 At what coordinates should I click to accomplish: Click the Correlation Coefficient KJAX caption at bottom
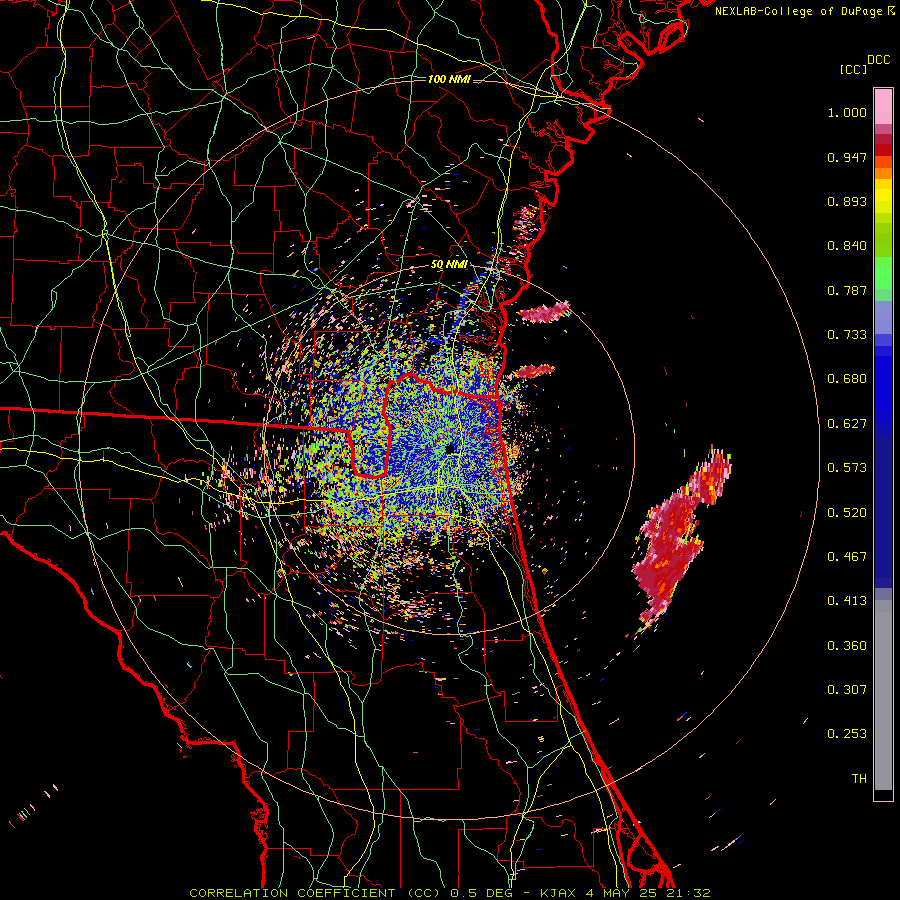click(450, 893)
